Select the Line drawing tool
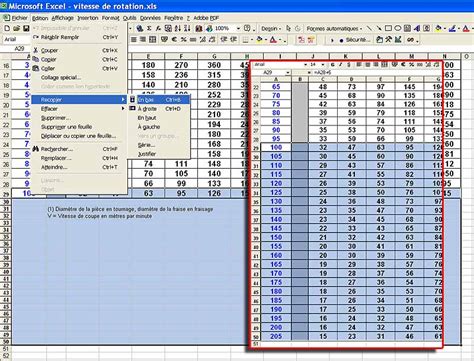 (369, 29)
